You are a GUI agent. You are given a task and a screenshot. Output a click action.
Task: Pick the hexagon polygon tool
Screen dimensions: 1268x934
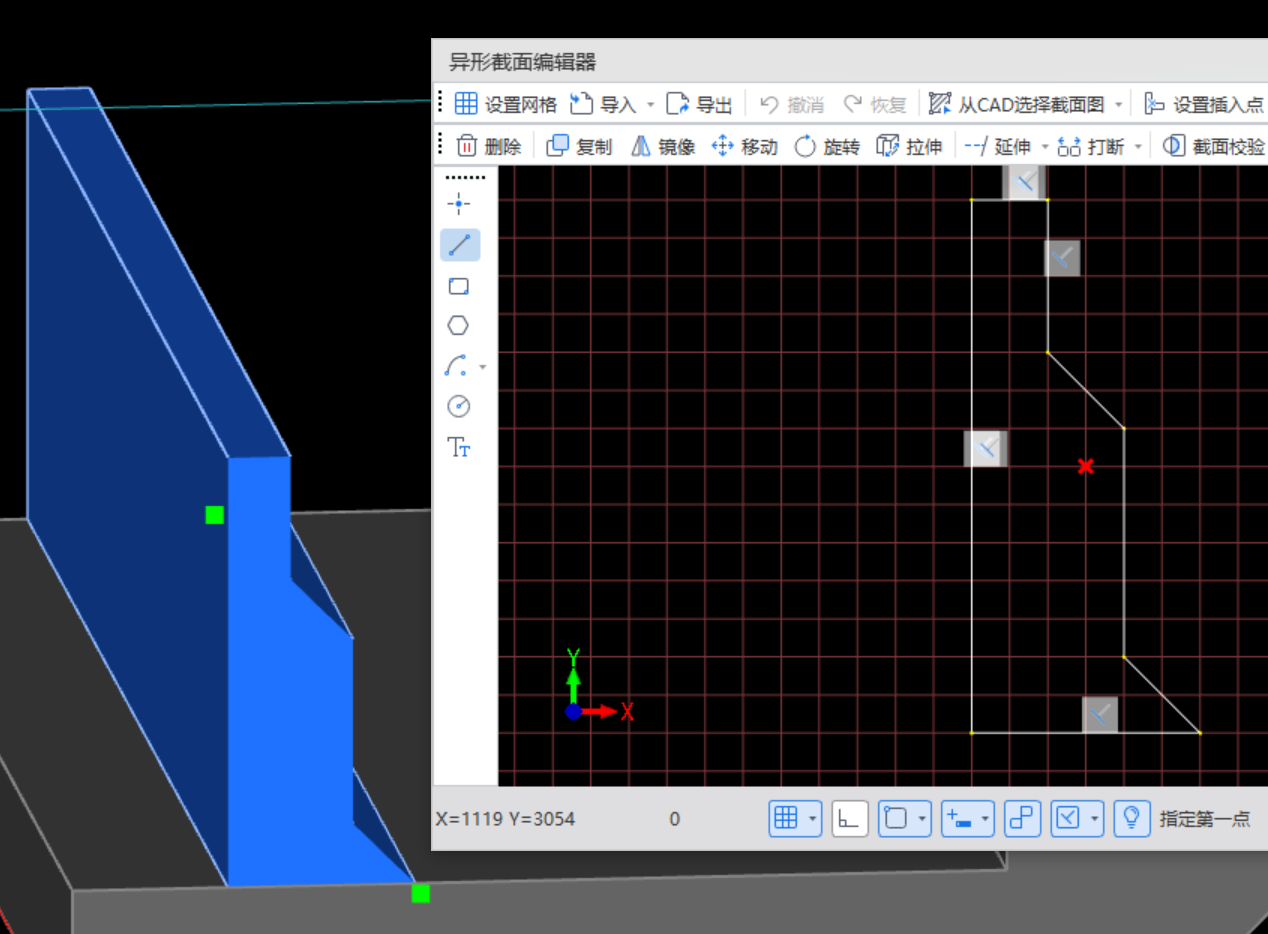459,326
